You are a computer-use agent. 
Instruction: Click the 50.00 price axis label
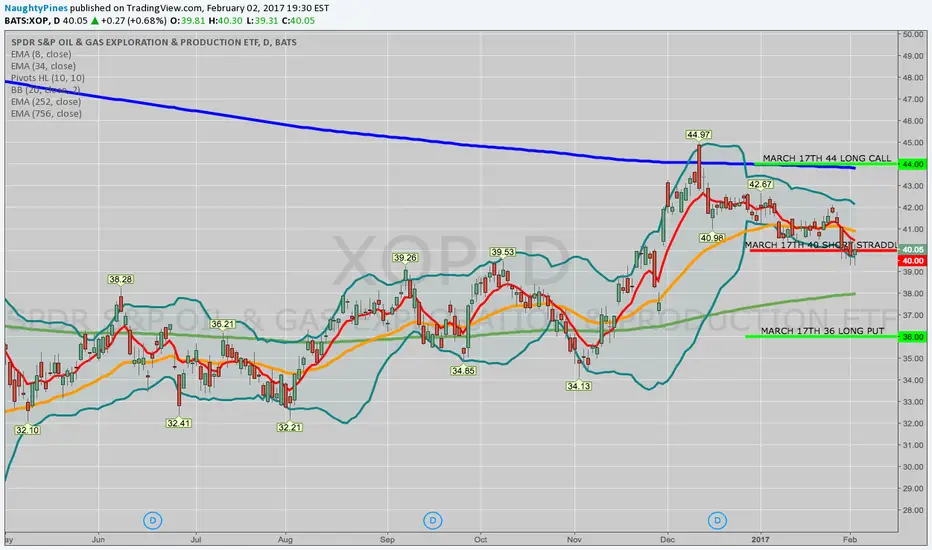913,34
